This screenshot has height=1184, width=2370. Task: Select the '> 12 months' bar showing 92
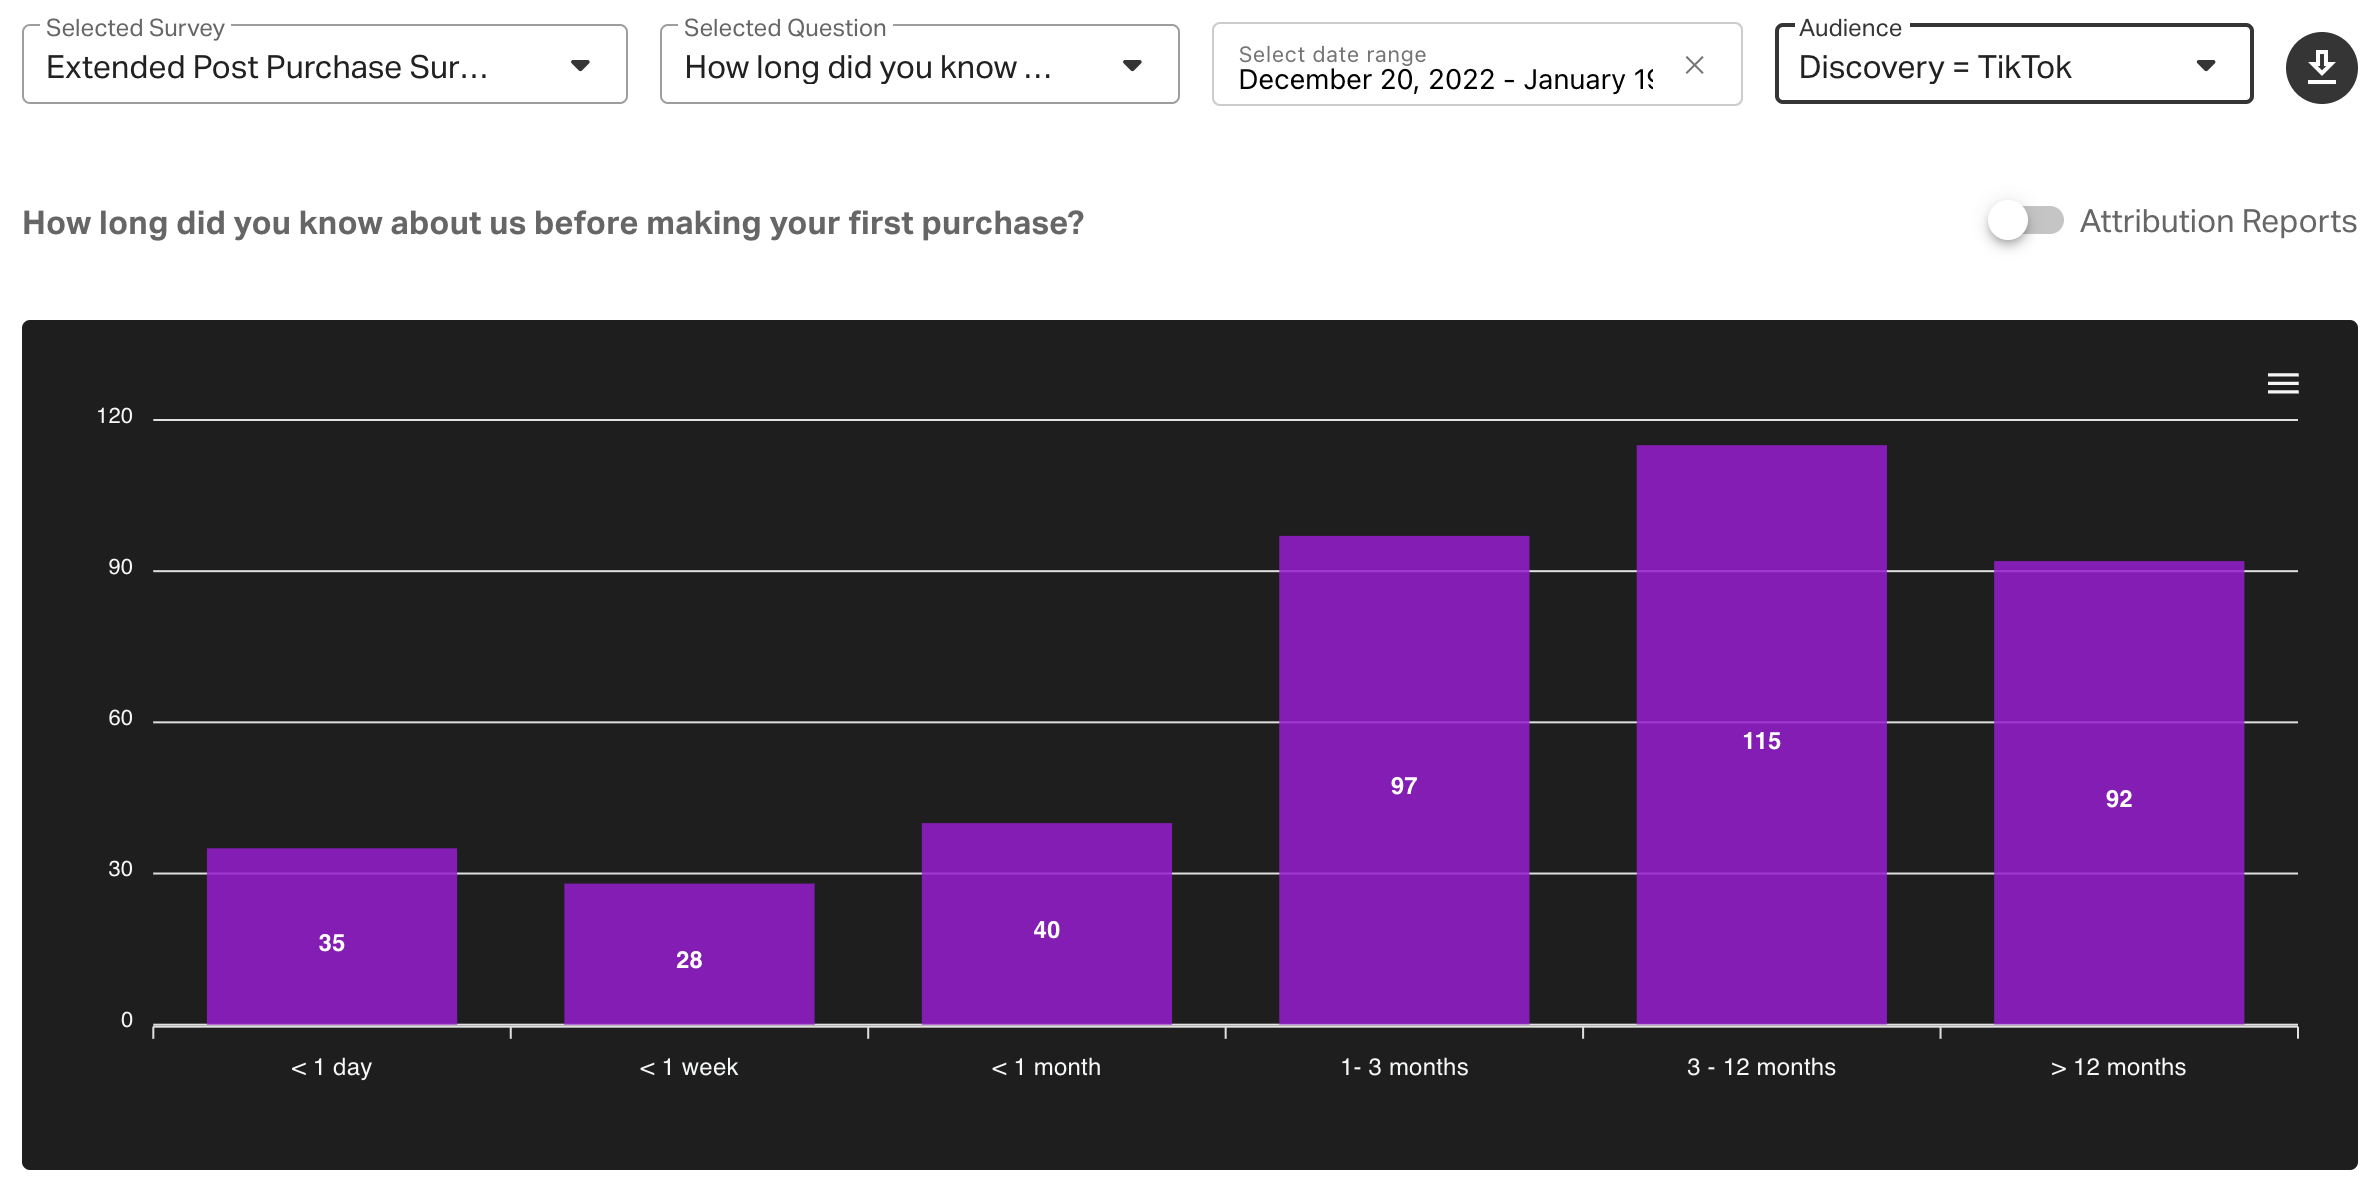pyautogui.click(x=2119, y=793)
